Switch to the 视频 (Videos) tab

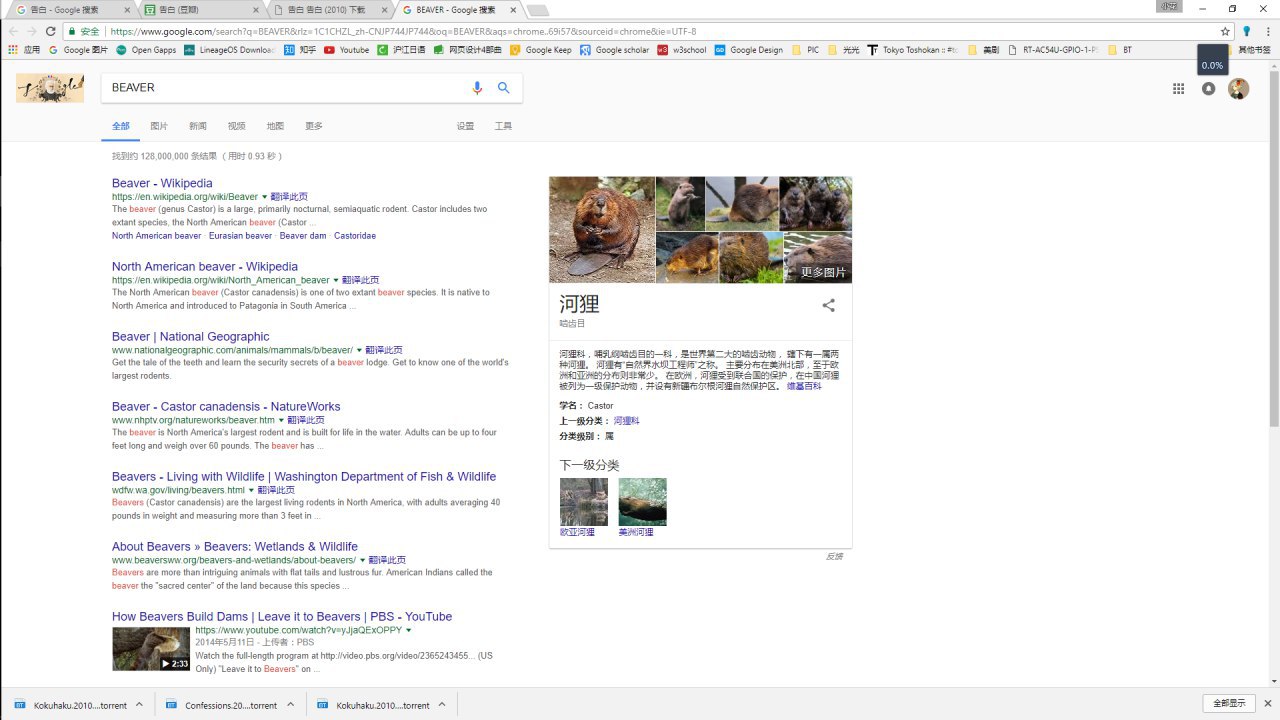pos(236,126)
